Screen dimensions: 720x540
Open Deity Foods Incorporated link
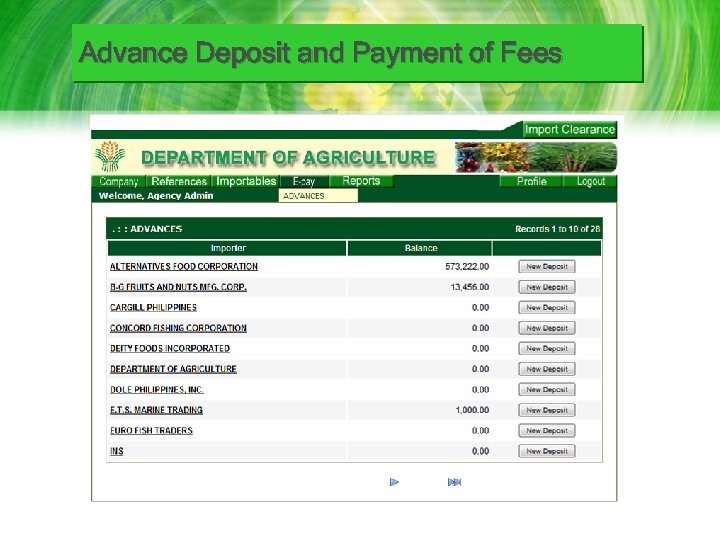[x=170, y=349]
